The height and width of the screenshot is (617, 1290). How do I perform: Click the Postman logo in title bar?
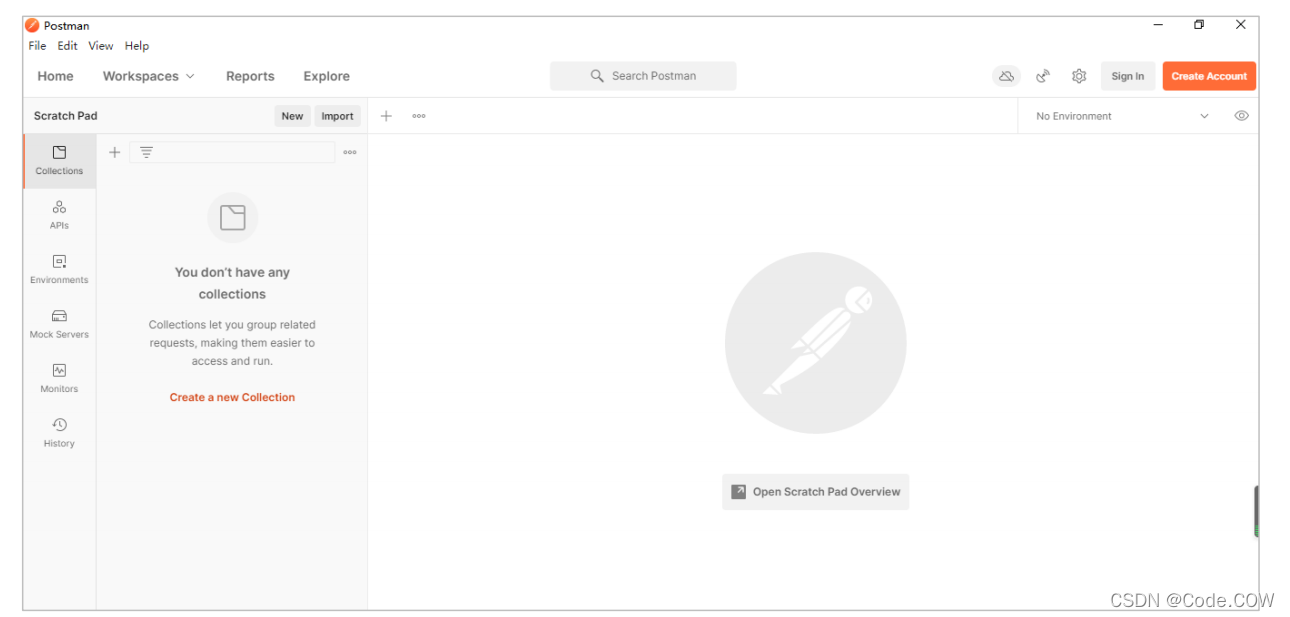pyautogui.click(x=32, y=25)
